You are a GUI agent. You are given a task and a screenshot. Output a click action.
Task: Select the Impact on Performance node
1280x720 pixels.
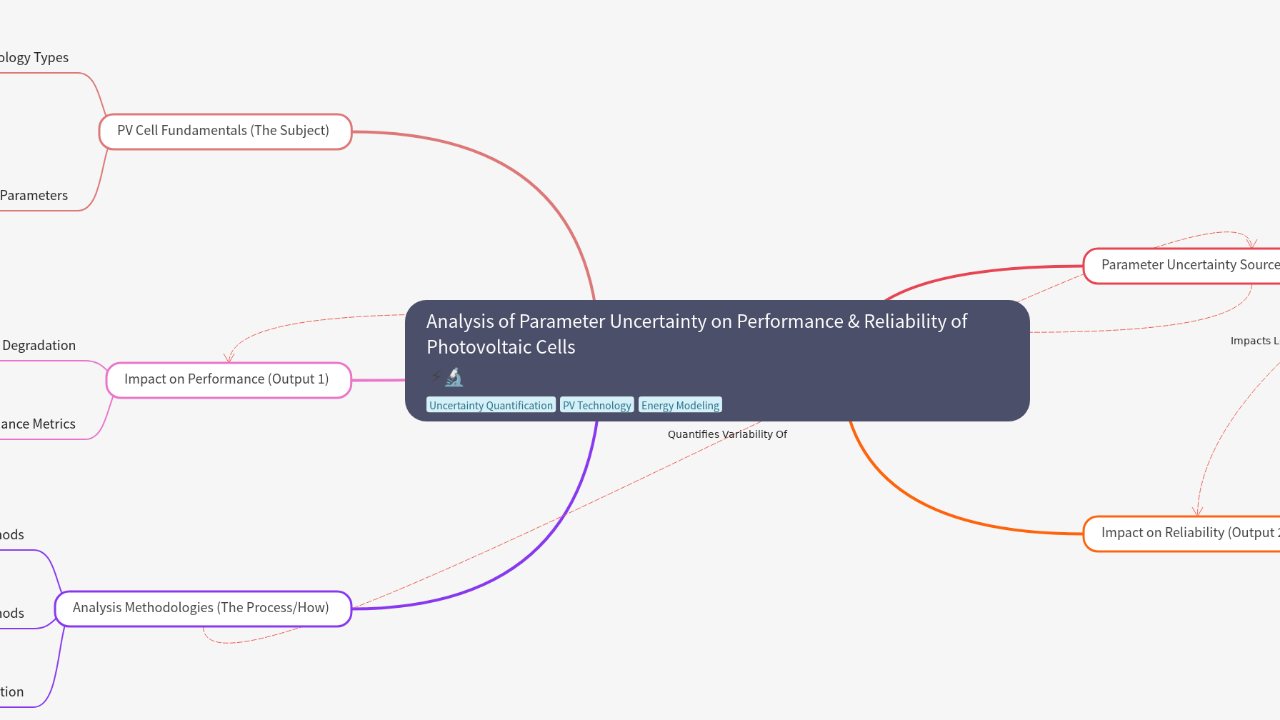[x=227, y=380]
